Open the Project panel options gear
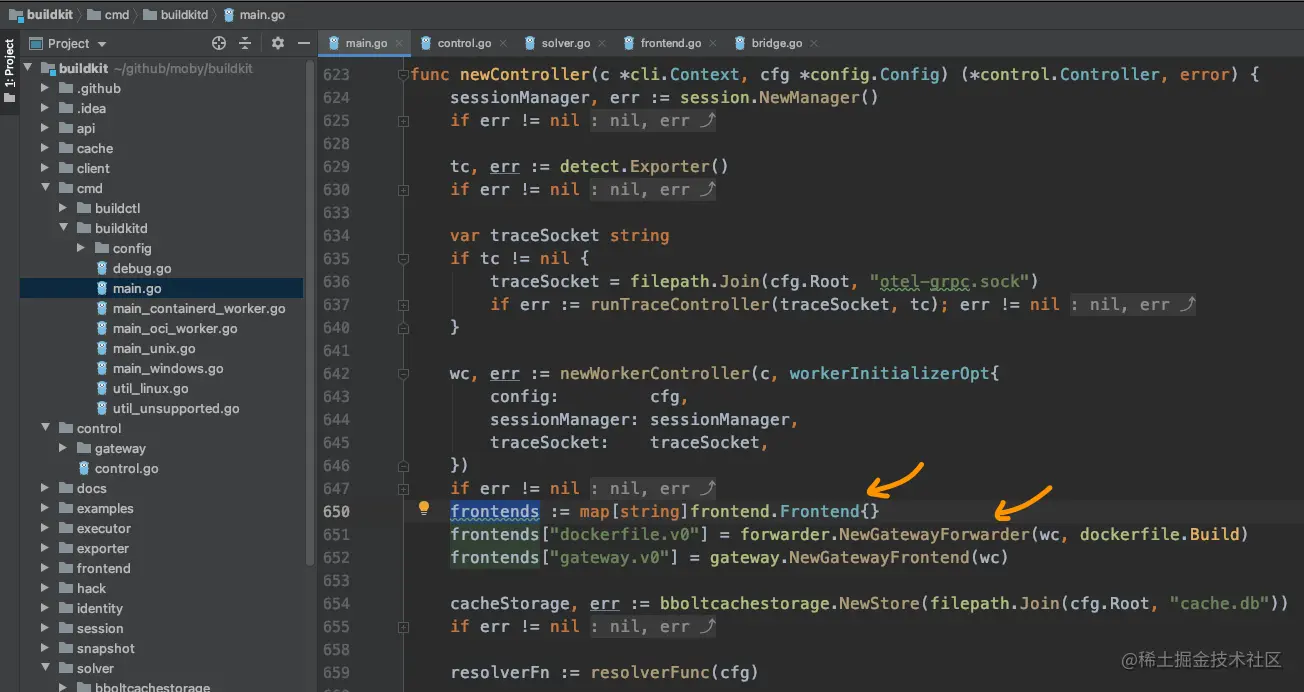Image resolution: width=1304 pixels, height=692 pixels. 277,43
